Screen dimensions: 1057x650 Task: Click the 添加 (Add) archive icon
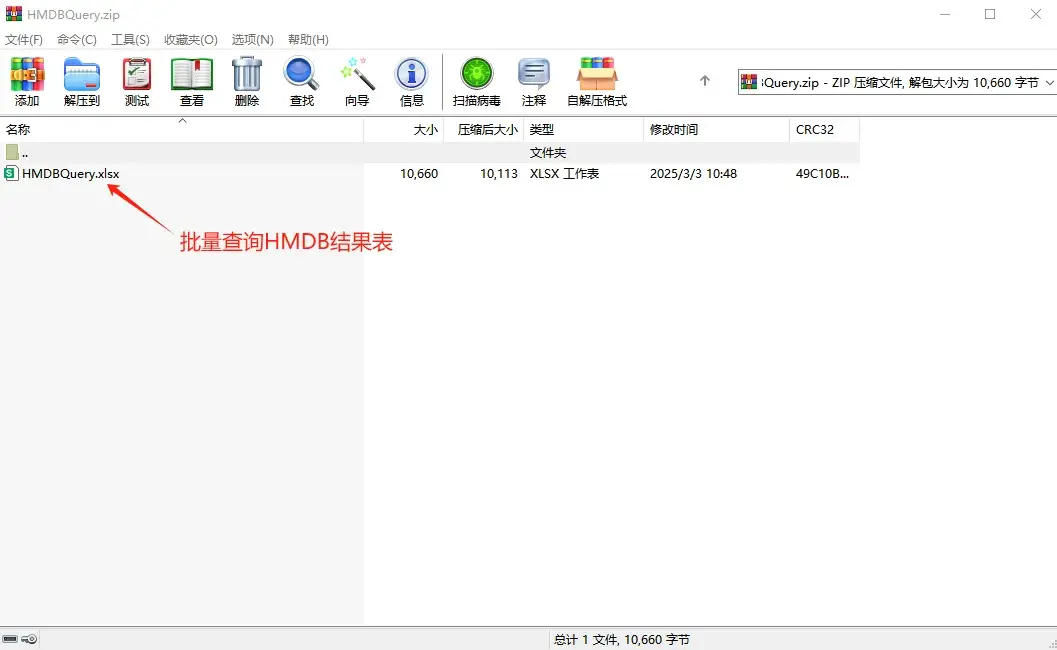point(27,80)
